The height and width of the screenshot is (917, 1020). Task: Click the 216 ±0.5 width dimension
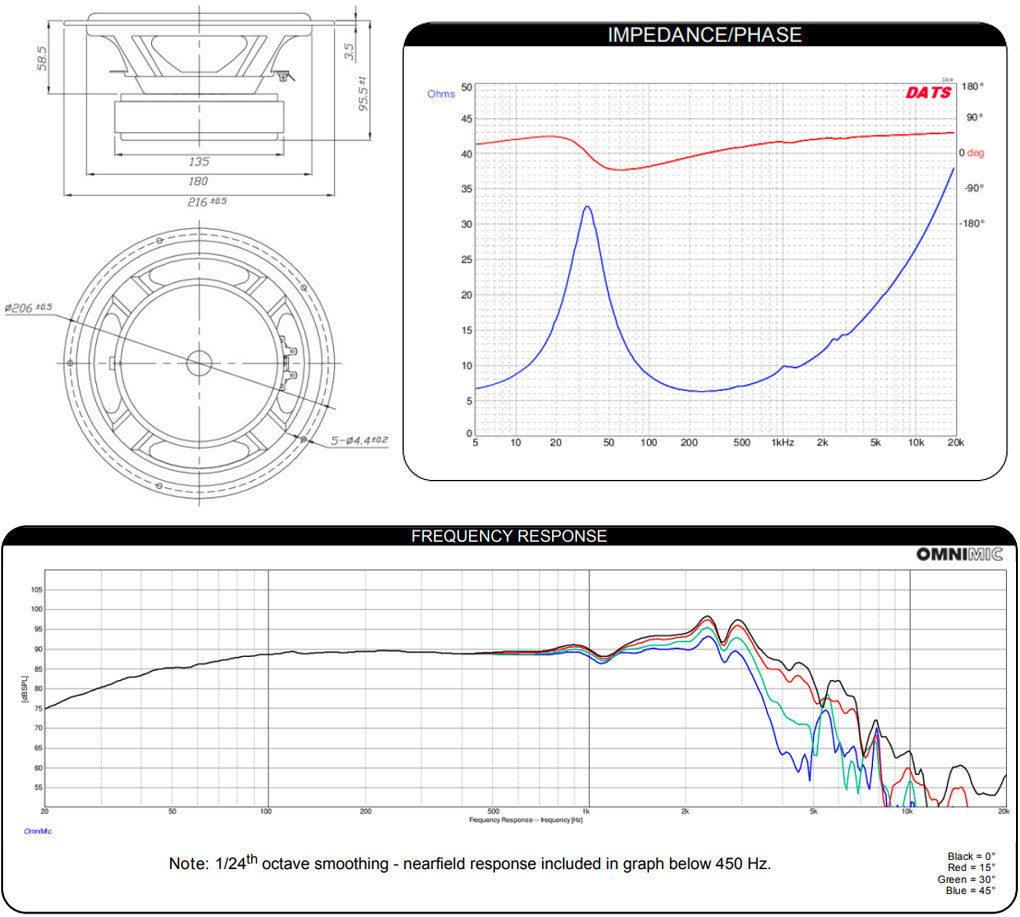point(207,202)
